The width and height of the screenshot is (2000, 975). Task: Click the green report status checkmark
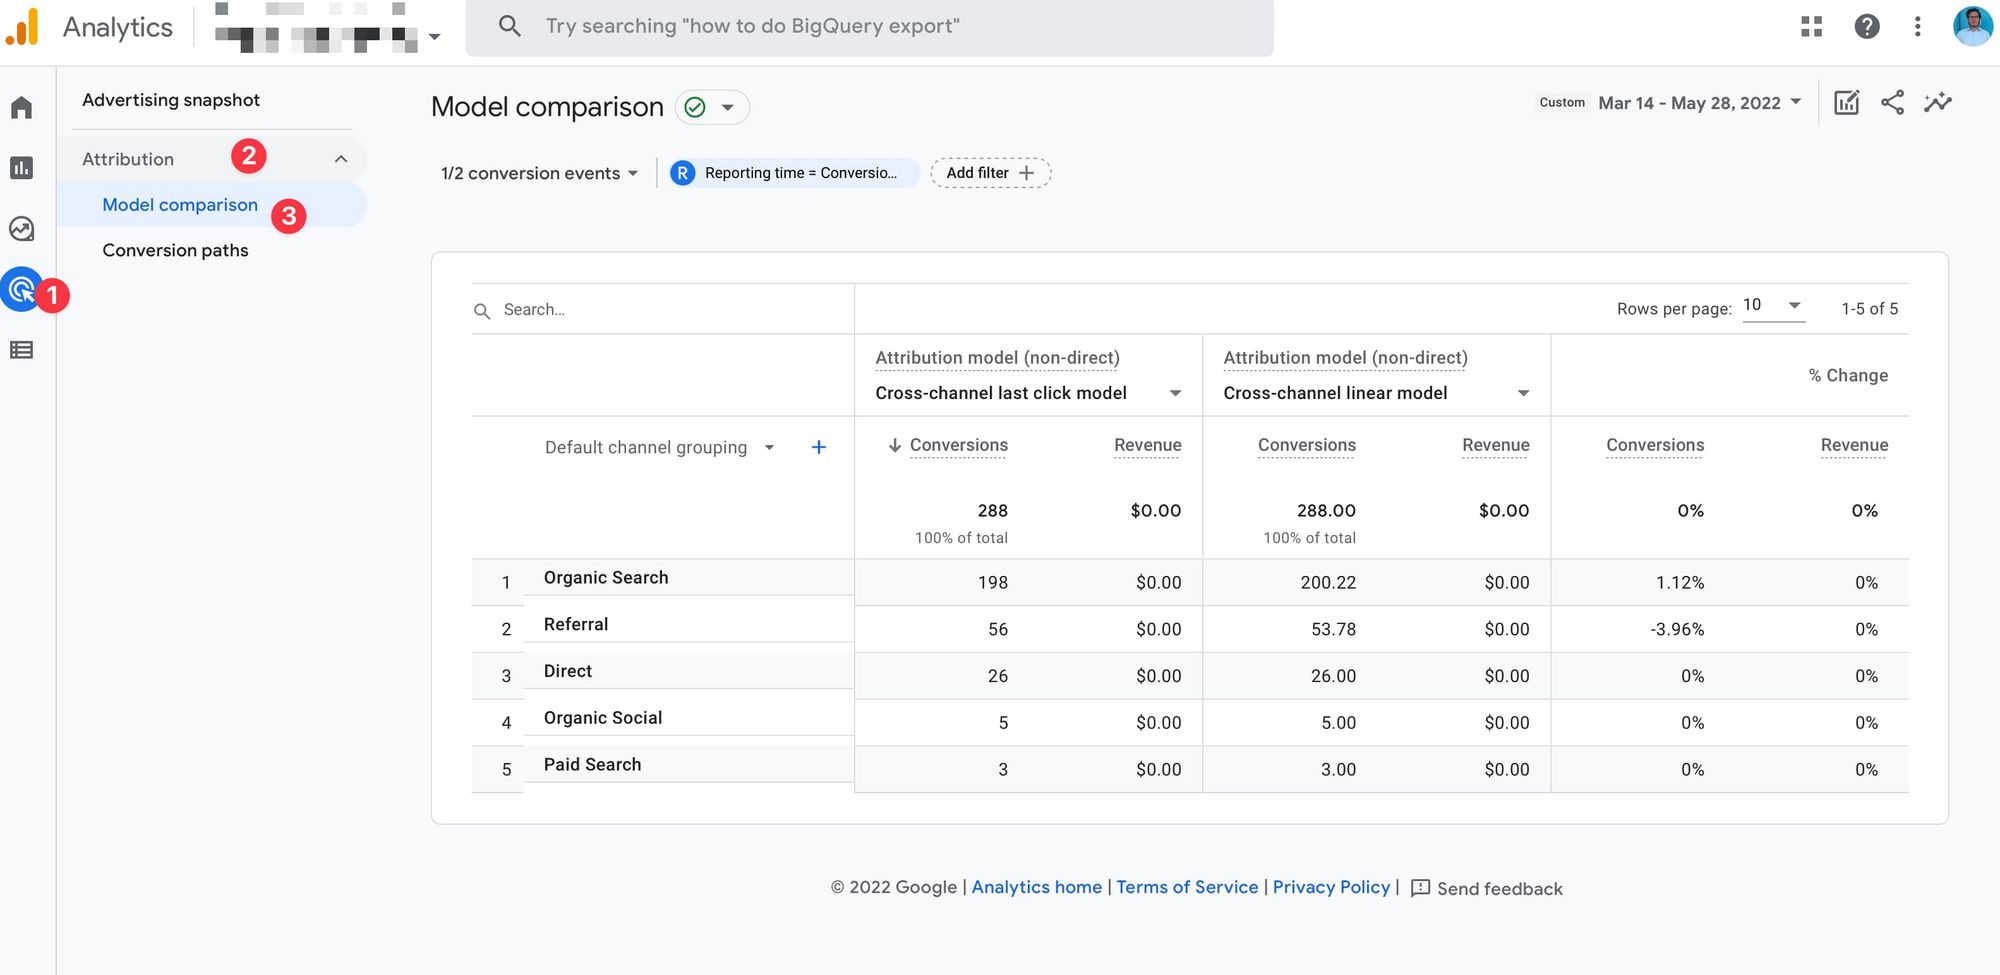tap(695, 107)
